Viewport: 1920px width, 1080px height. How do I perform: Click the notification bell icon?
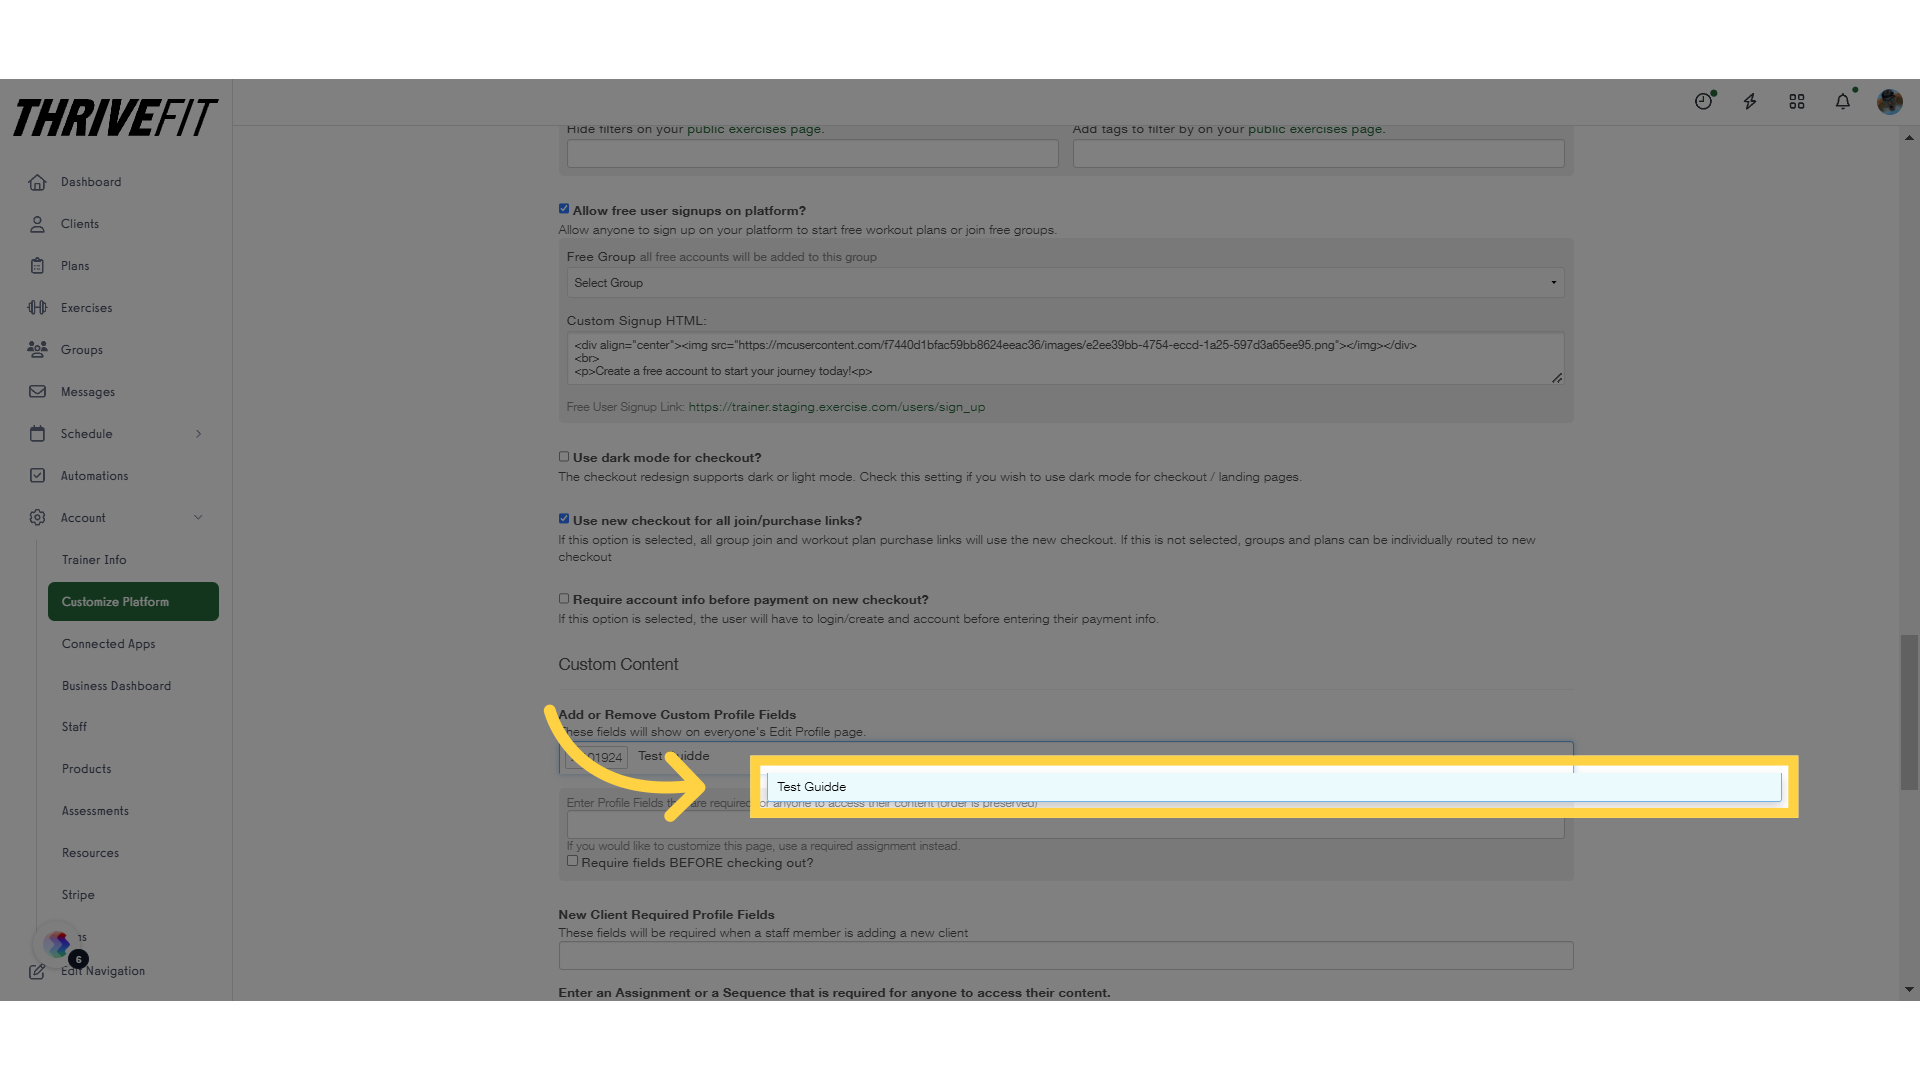point(1842,102)
